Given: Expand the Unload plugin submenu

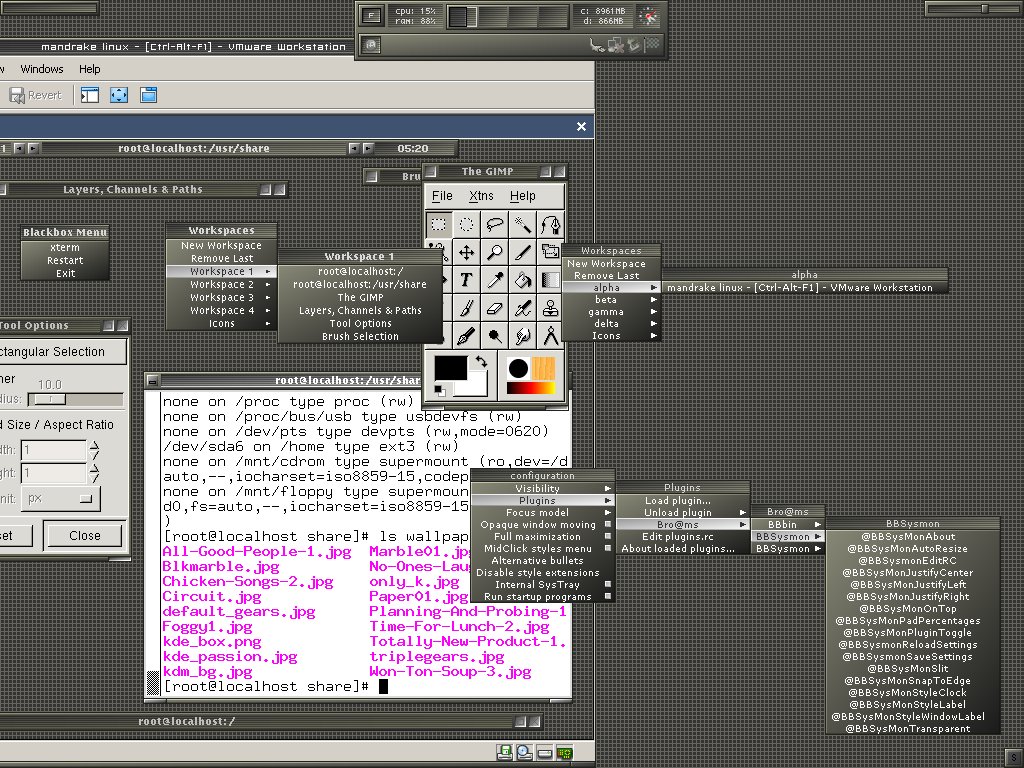Looking at the screenshot, I should (x=682, y=513).
